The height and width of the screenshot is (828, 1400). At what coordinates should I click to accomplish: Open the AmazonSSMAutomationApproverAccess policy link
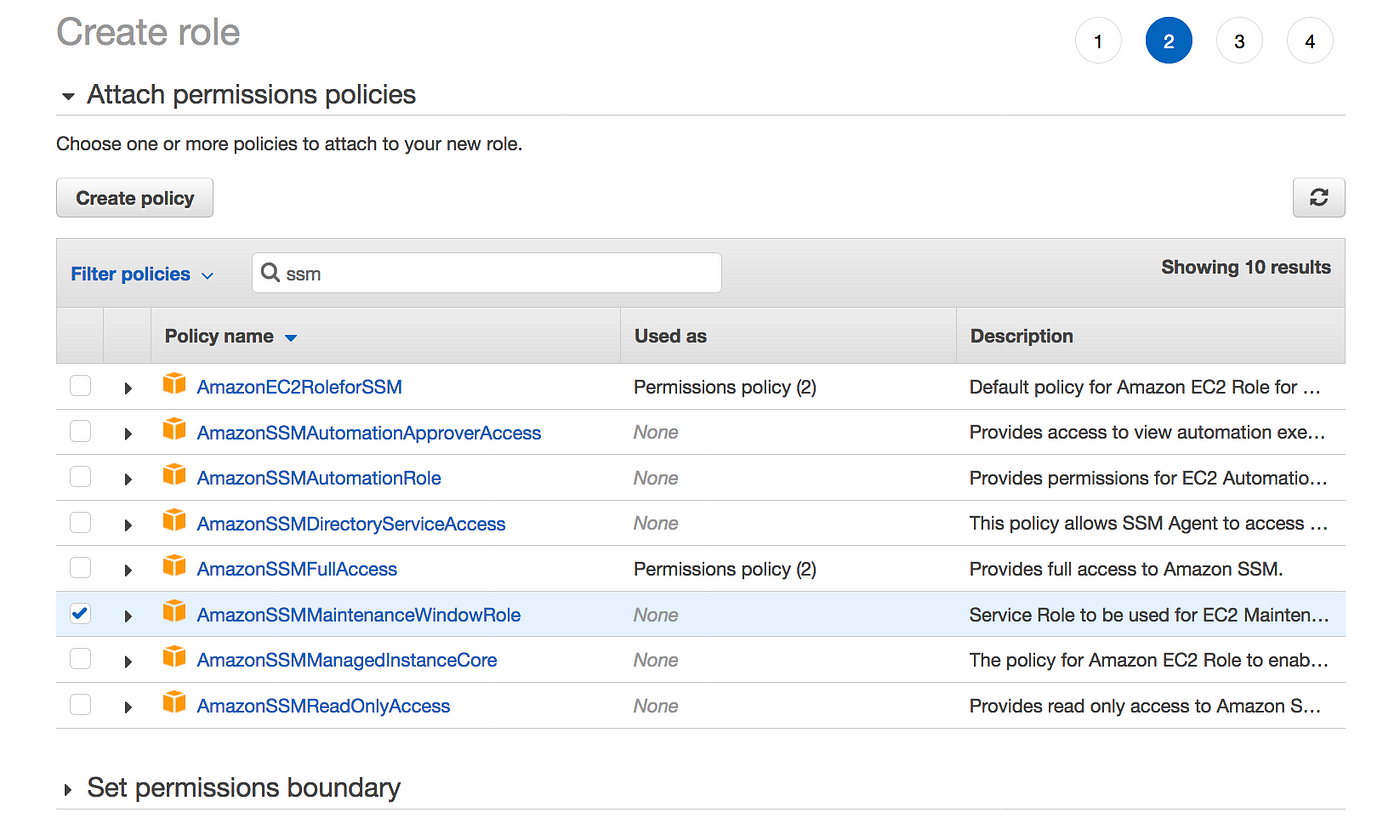coord(369,433)
